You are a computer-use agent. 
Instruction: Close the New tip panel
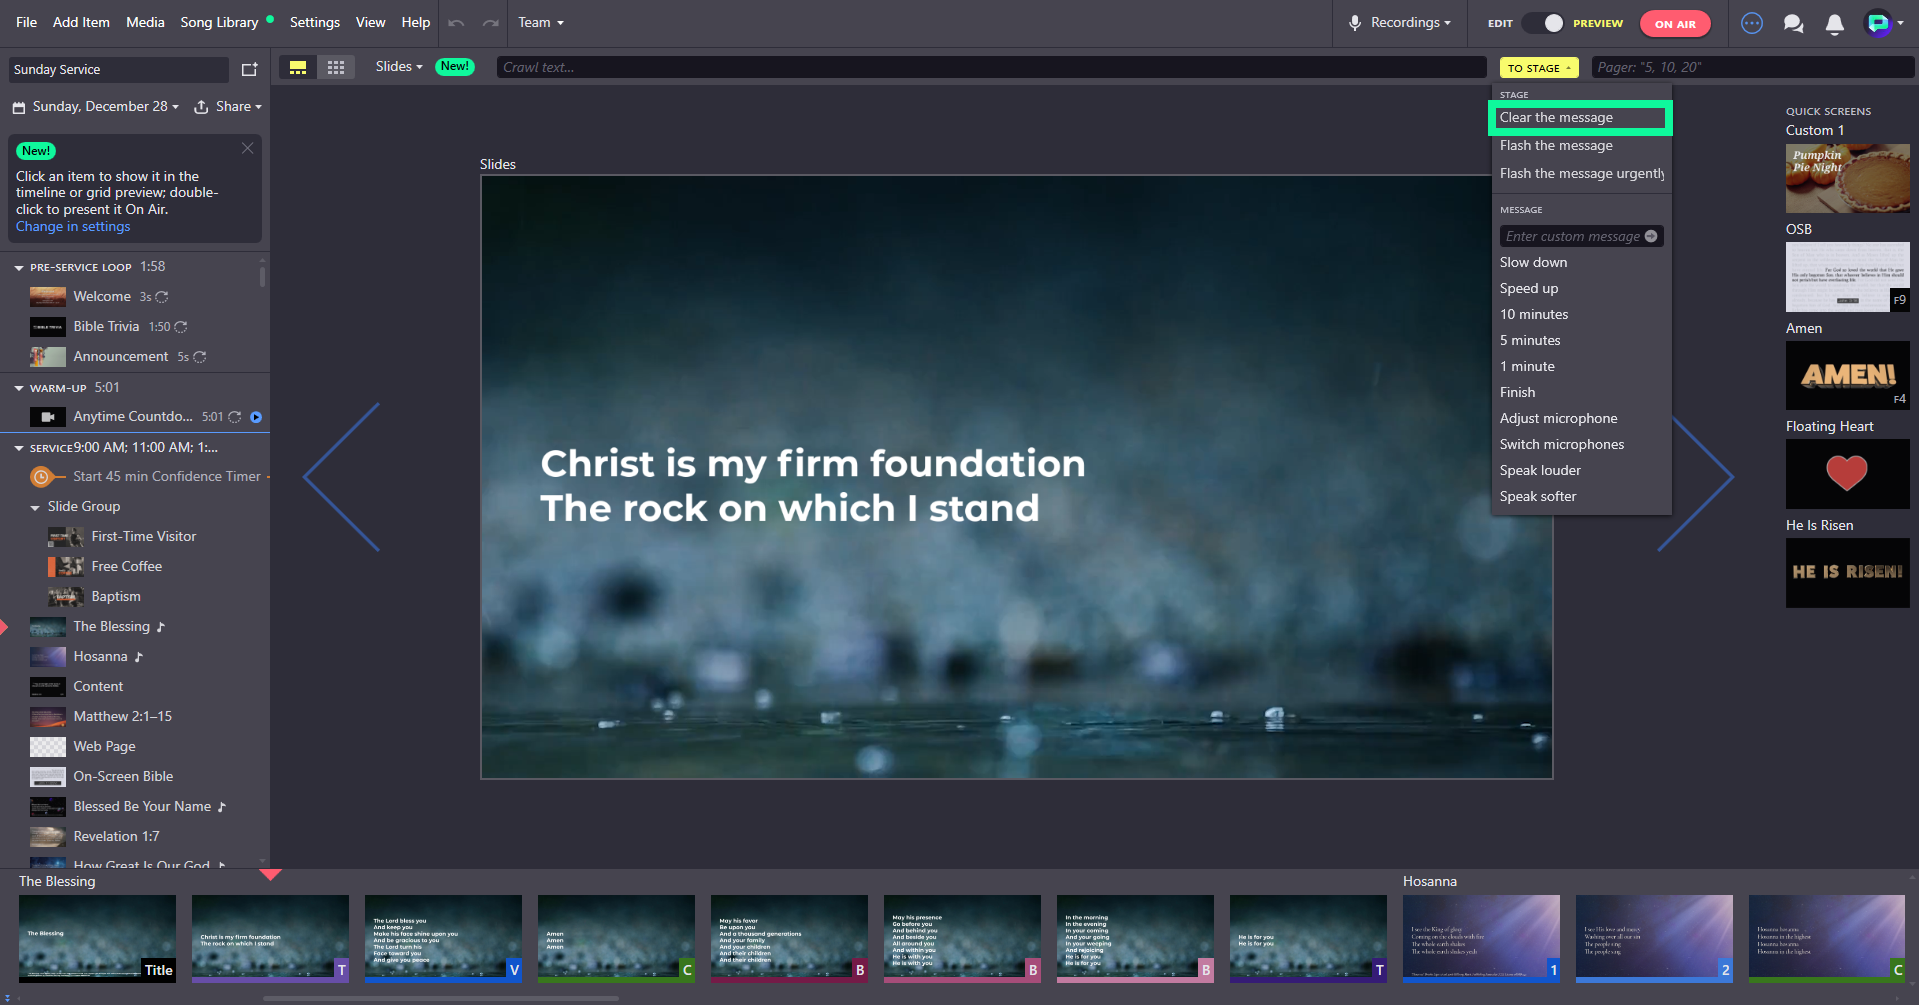click(247, 148)
